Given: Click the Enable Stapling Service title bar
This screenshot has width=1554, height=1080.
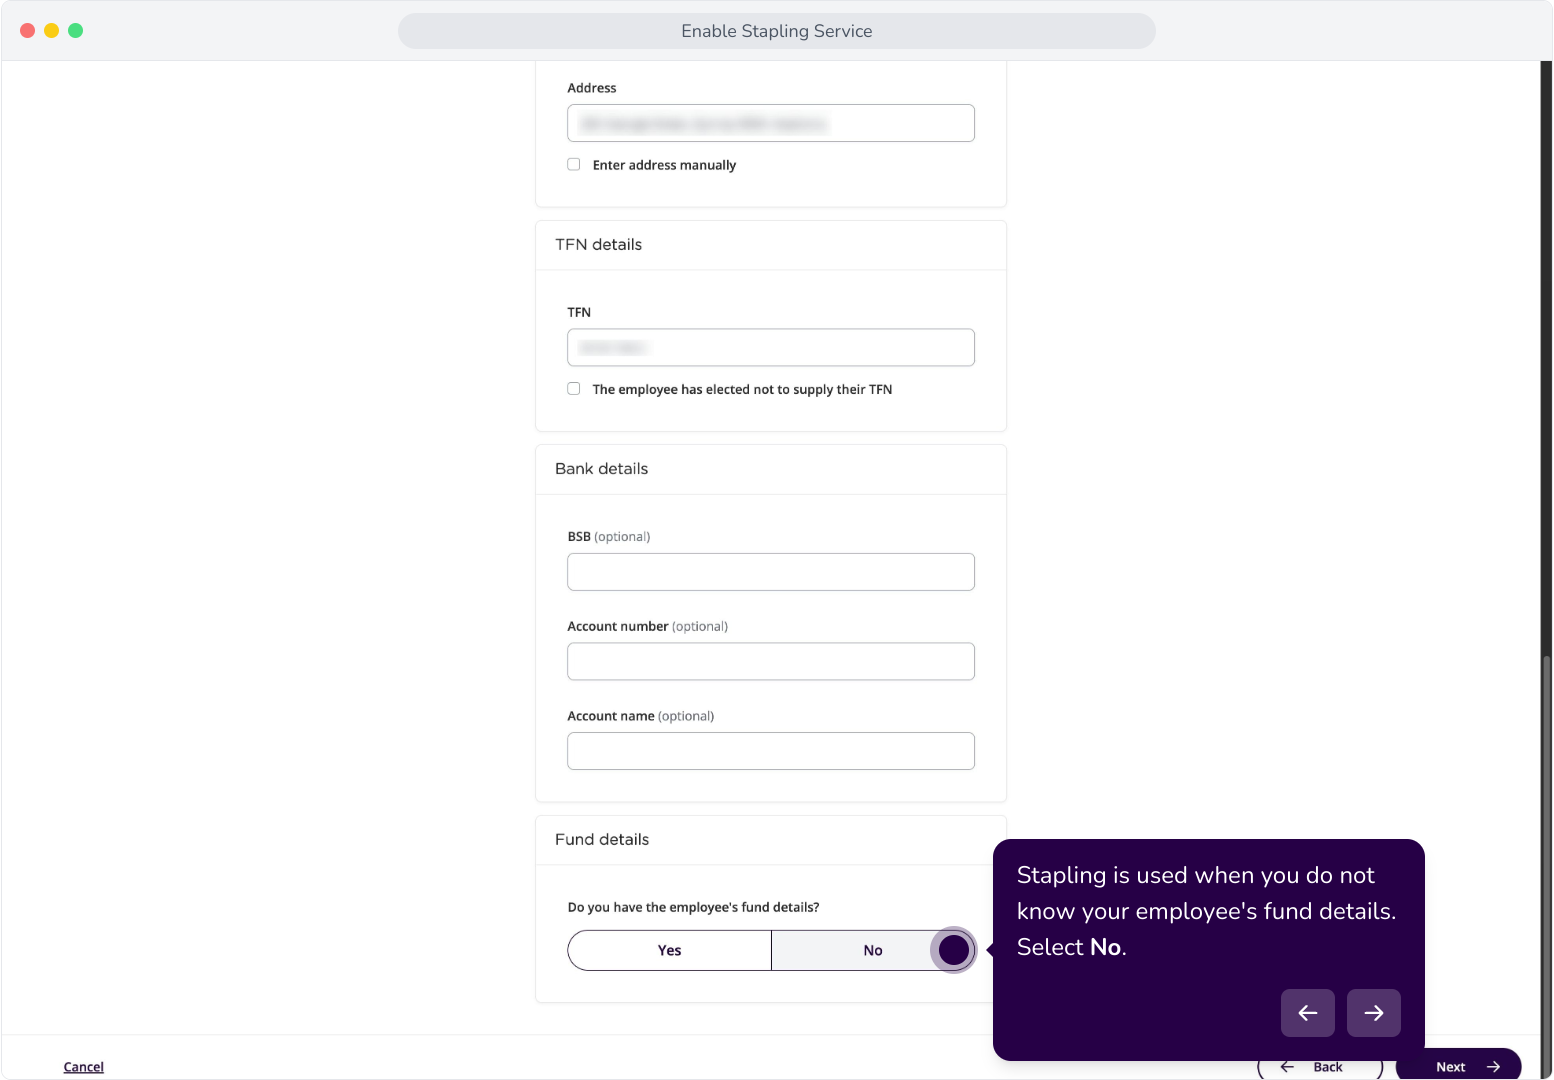Looking at the screenshot, I should point(777,31).
